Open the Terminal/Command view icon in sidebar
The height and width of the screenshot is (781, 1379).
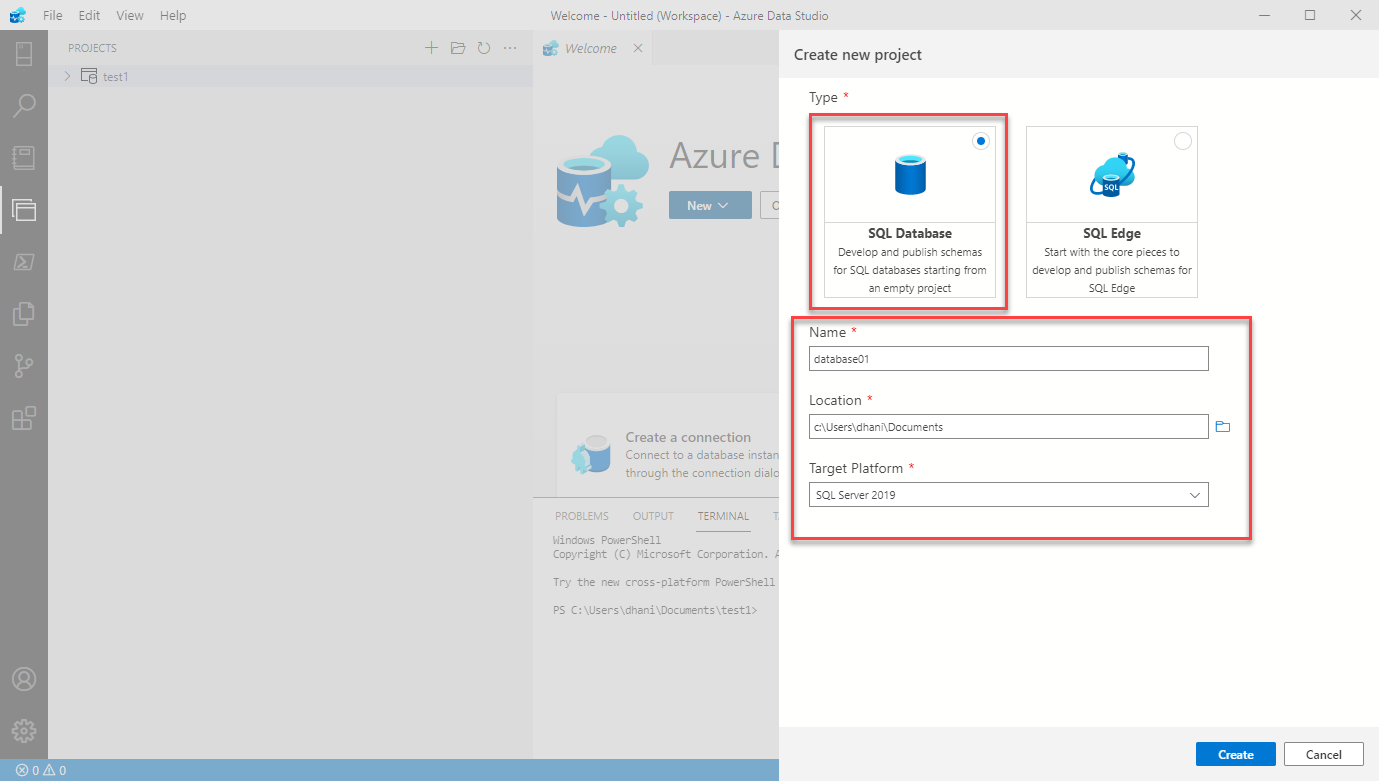tap(24, 262)
